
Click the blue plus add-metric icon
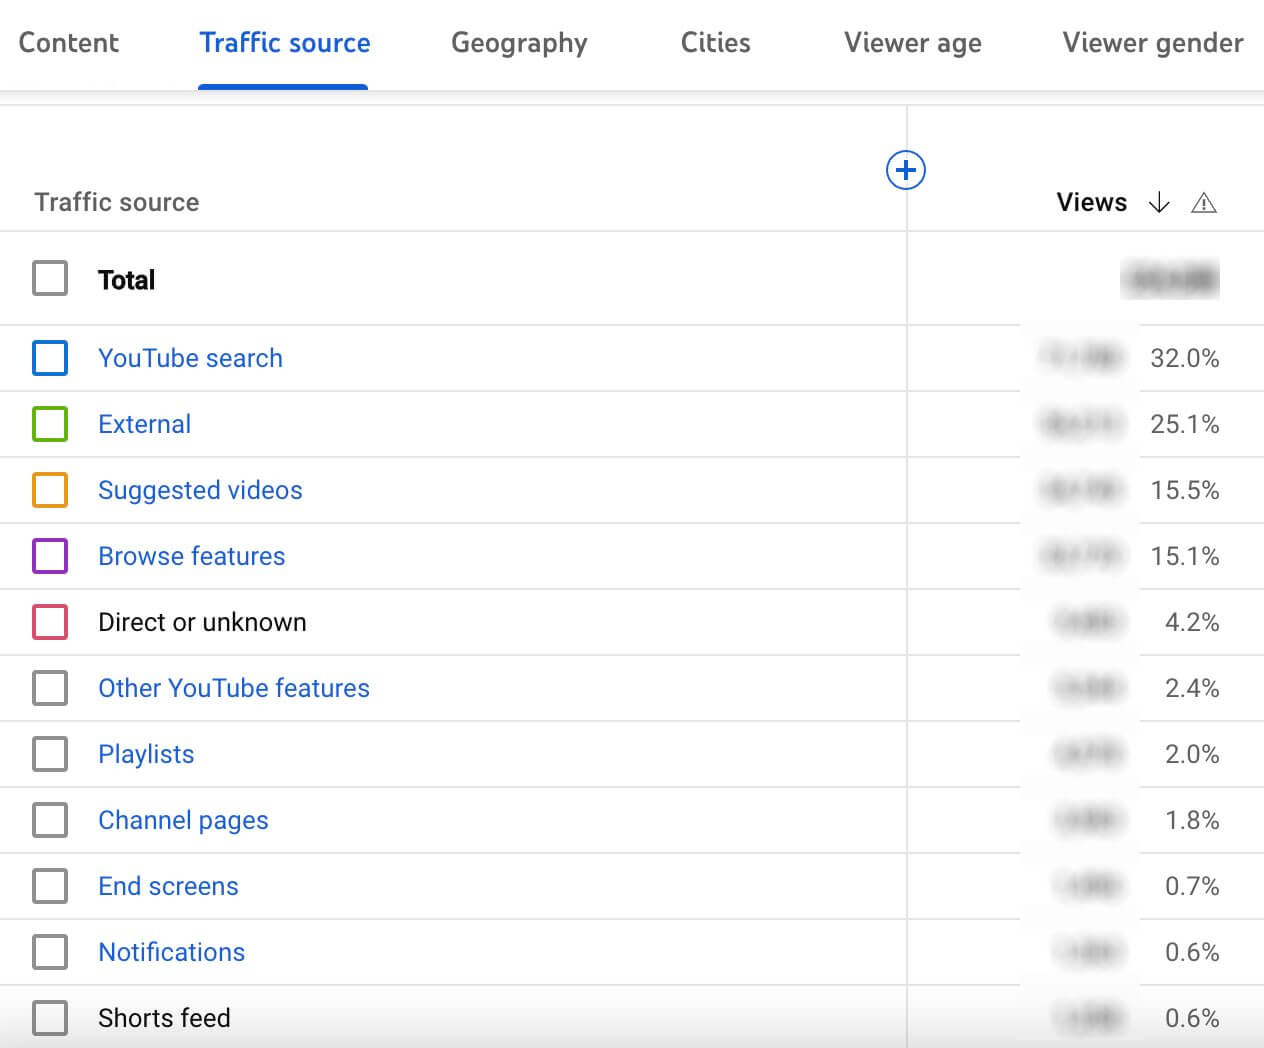point(906,170)
